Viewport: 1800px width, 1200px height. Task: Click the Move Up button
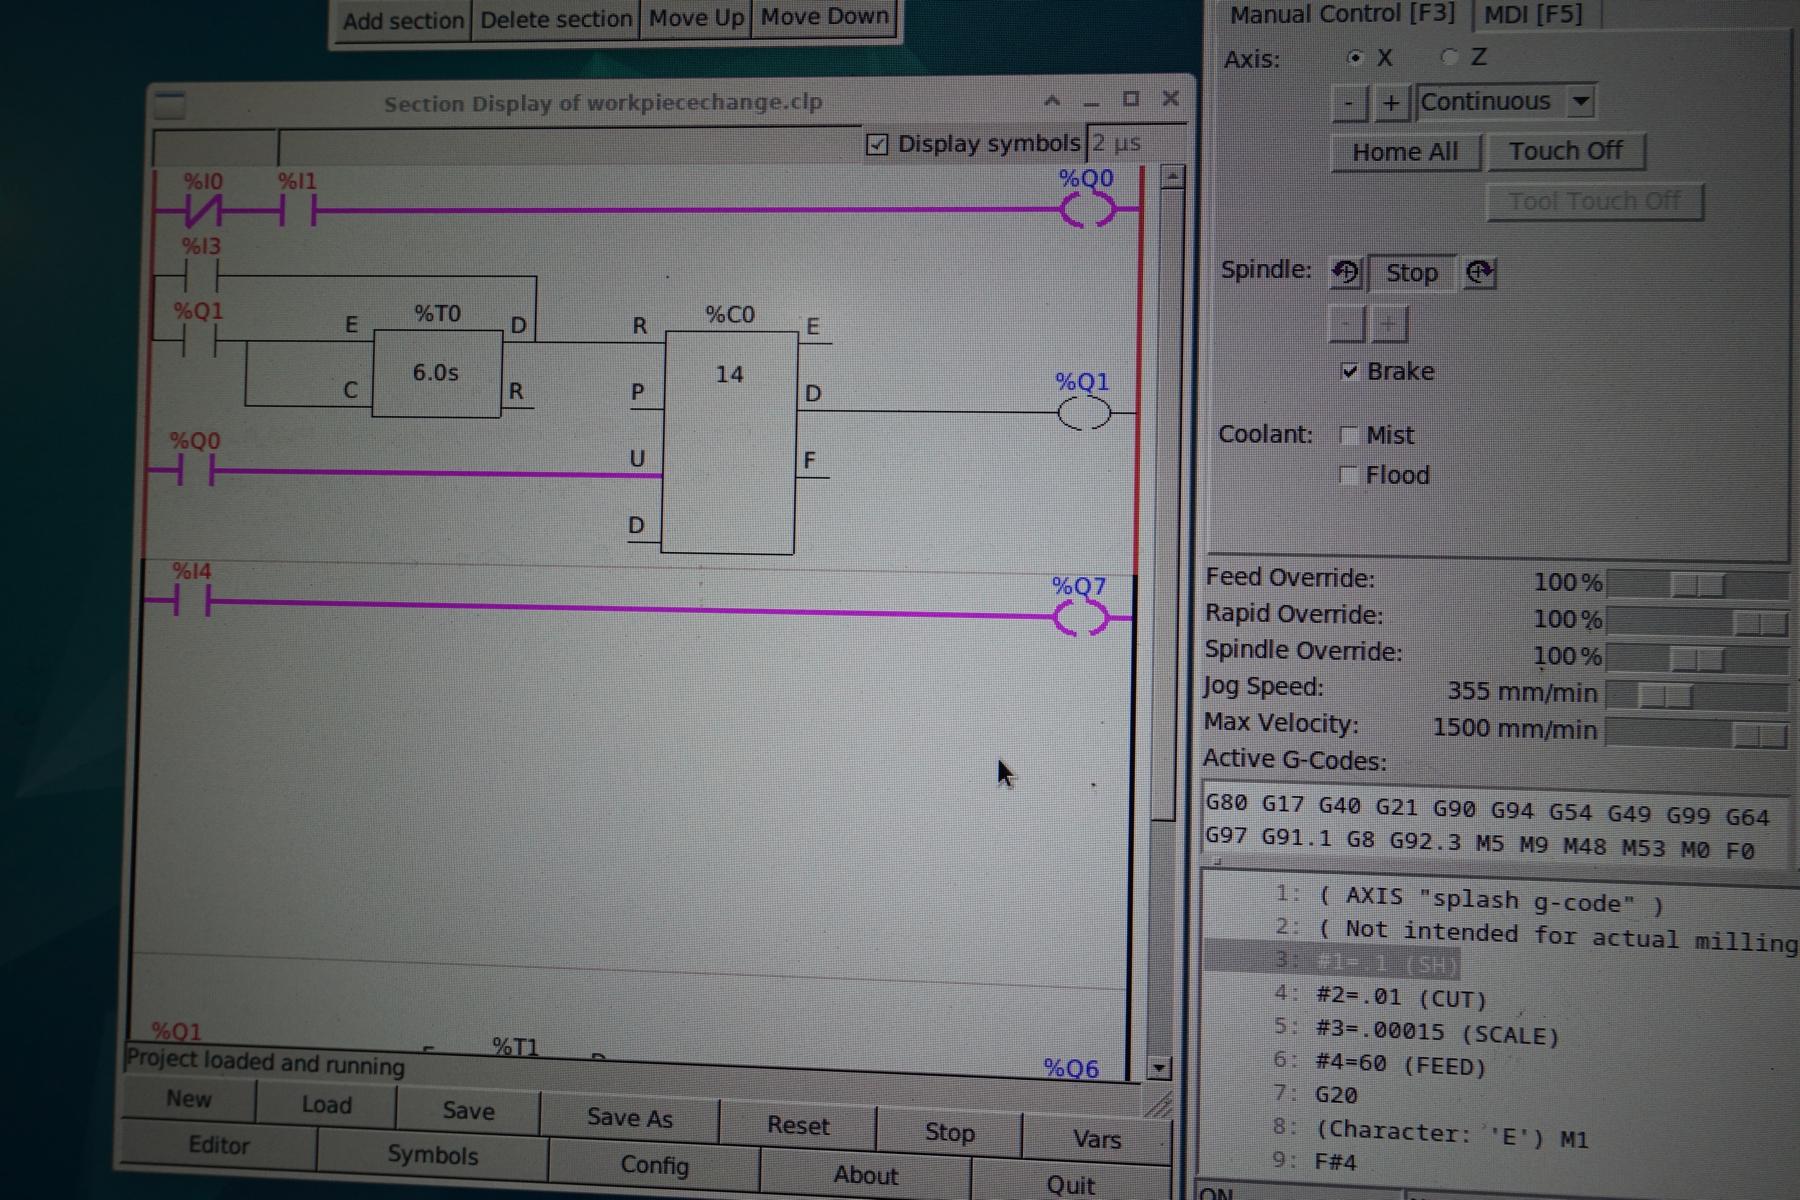(696, 18)
